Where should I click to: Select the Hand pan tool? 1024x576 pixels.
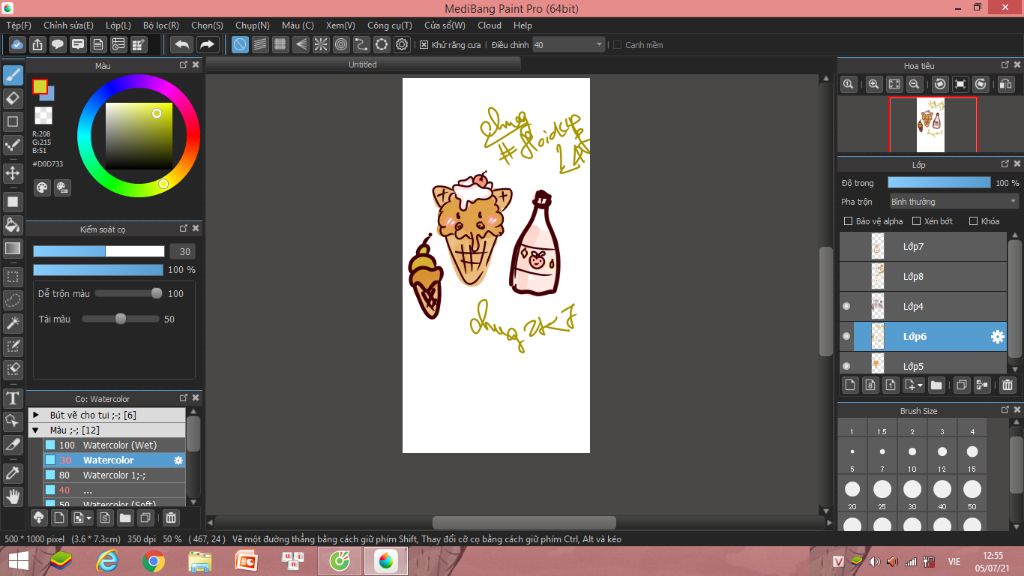(x=13, y=496)
